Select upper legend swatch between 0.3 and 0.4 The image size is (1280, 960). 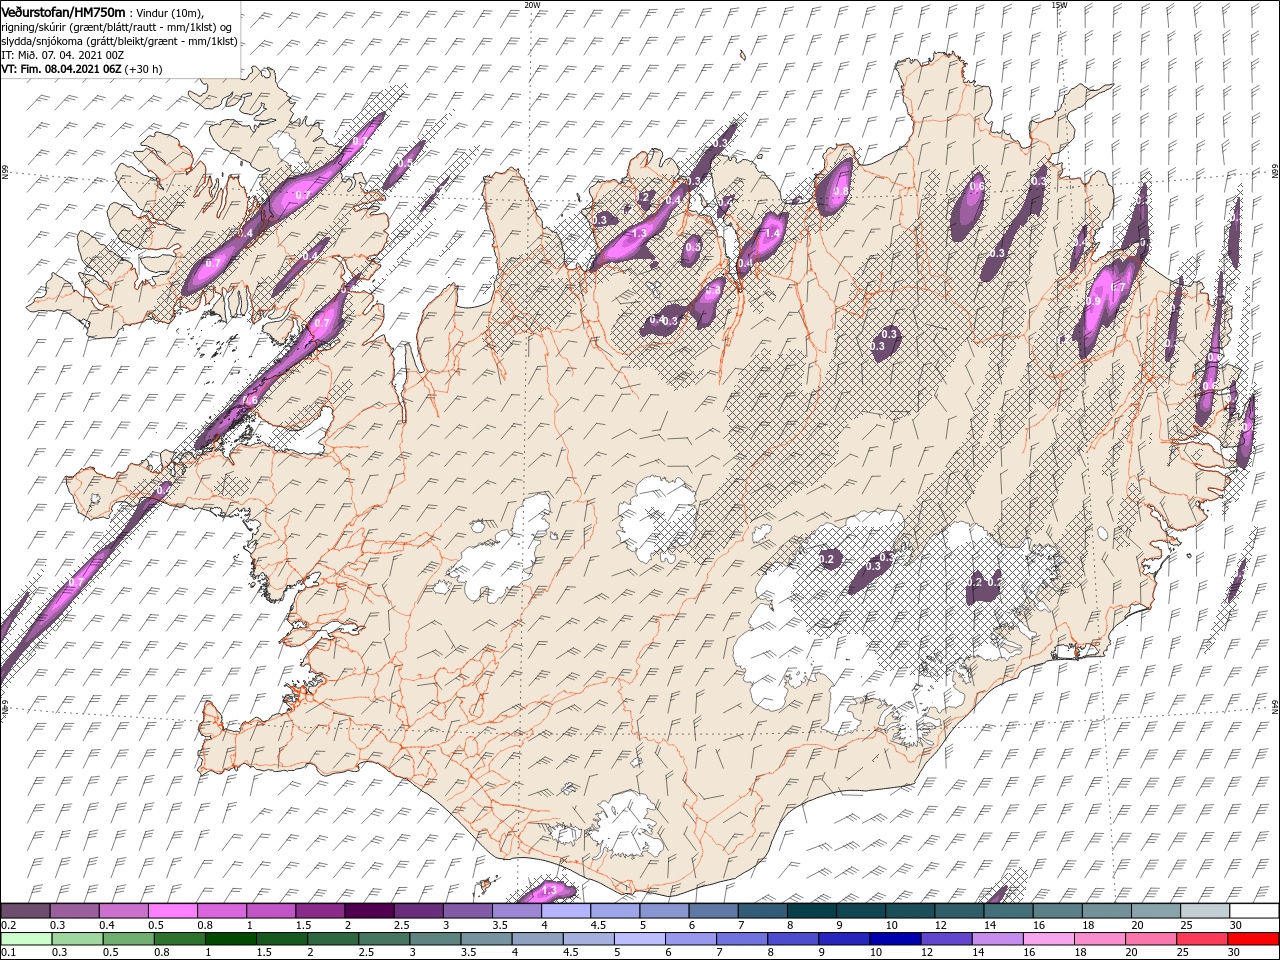(x=75, y=911)
